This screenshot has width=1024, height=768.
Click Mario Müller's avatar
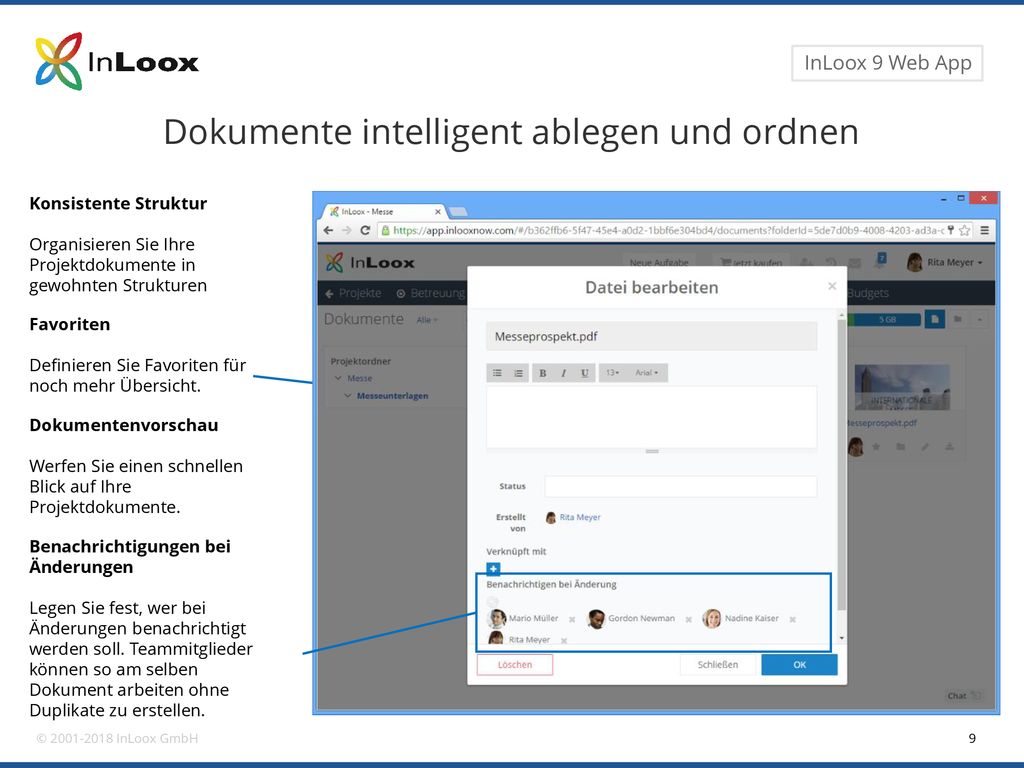497,618
